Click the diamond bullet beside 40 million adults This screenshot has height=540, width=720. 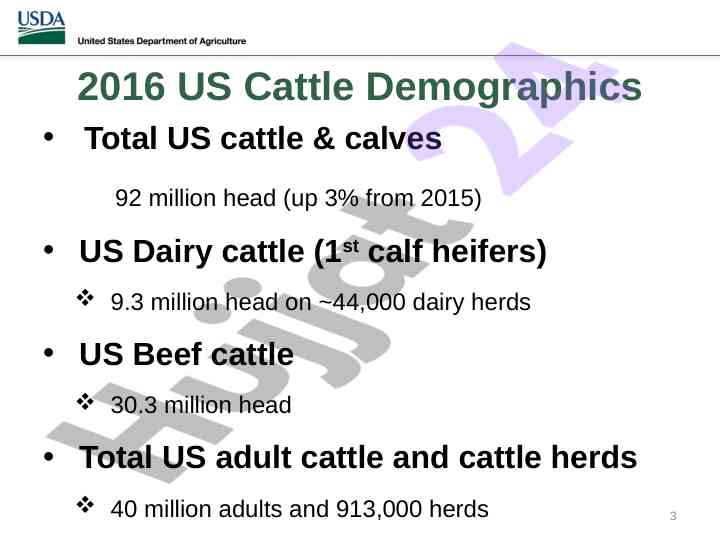click(85, 504)
